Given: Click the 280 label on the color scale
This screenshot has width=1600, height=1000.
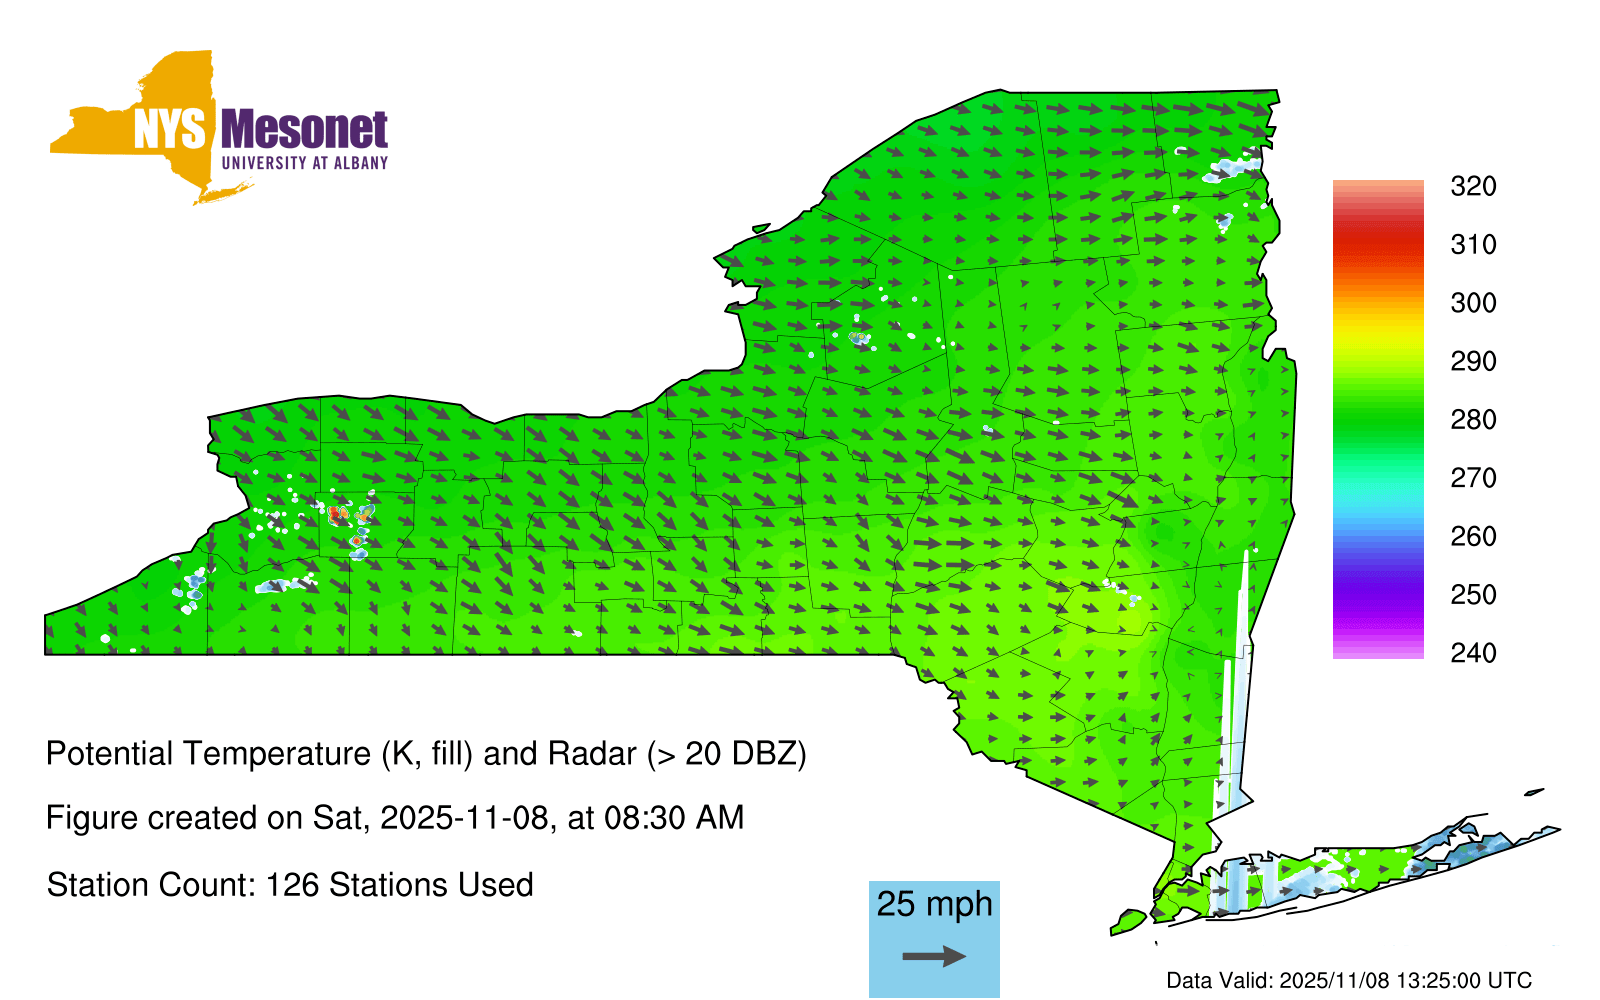Looking at the screenshot, I should coord(1473,420).
